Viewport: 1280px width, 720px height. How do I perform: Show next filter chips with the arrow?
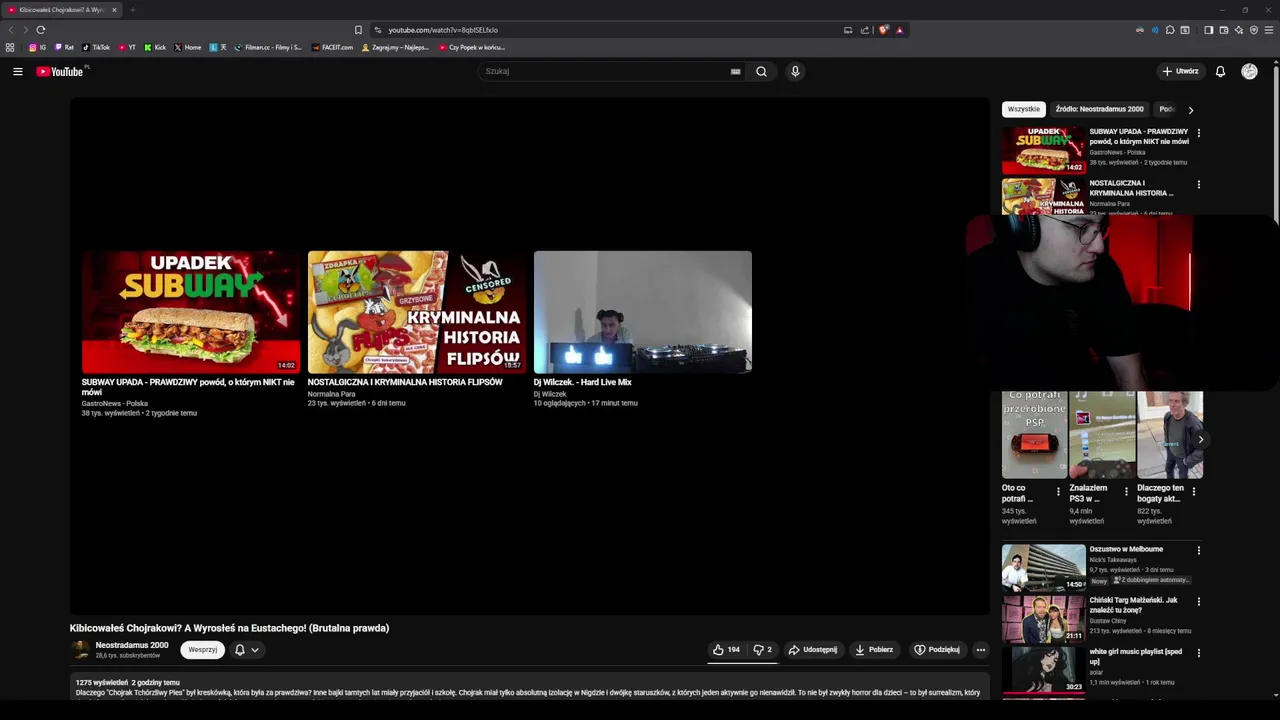1190,110
